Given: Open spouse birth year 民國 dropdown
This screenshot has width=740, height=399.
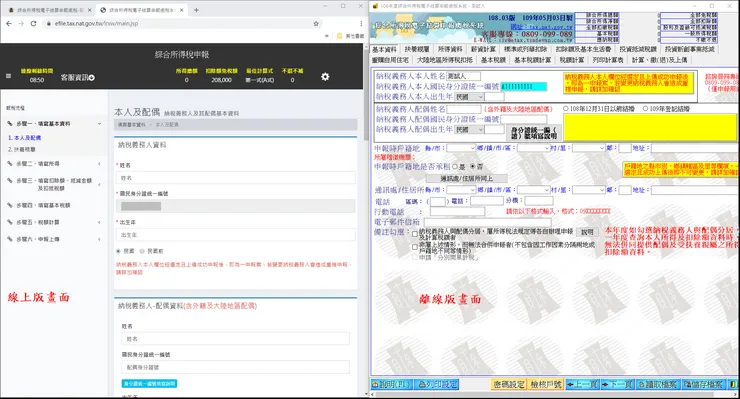Looking at the screenshot, I should 470,129.
